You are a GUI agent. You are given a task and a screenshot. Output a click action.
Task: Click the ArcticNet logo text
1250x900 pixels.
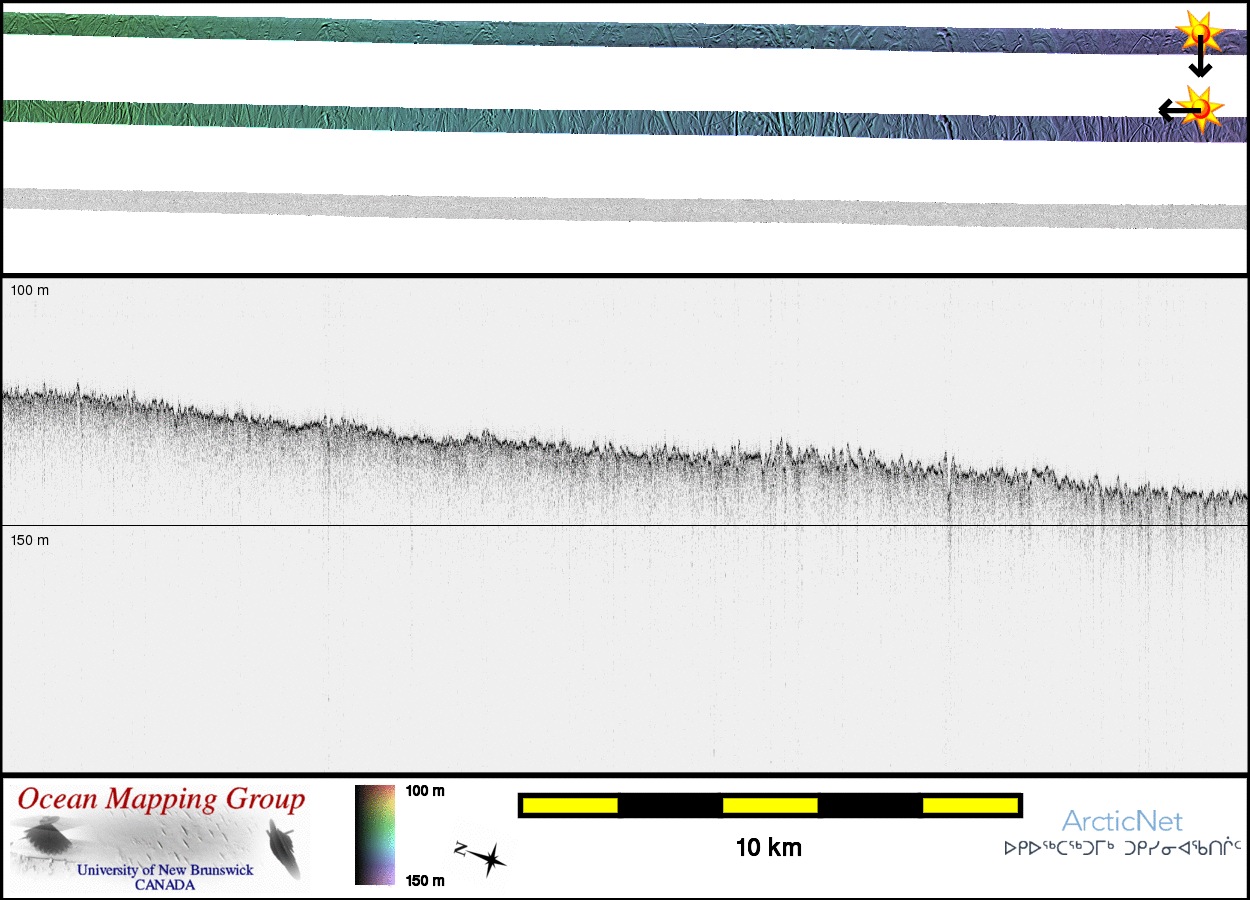[x=1122, y=822]
